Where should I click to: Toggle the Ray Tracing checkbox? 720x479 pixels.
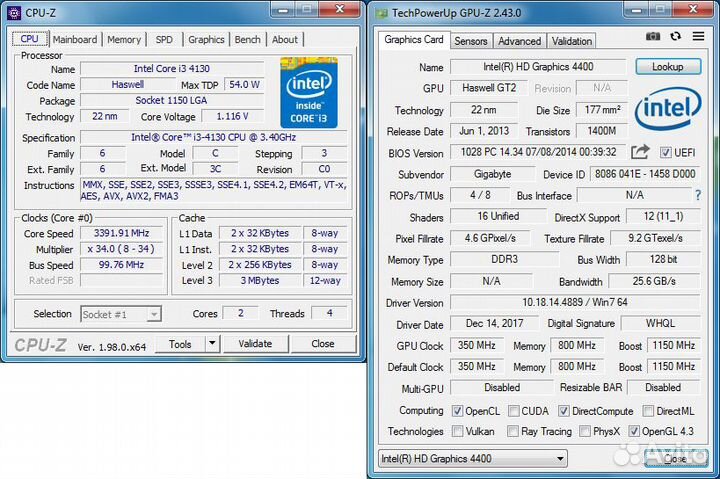[513, 431]
